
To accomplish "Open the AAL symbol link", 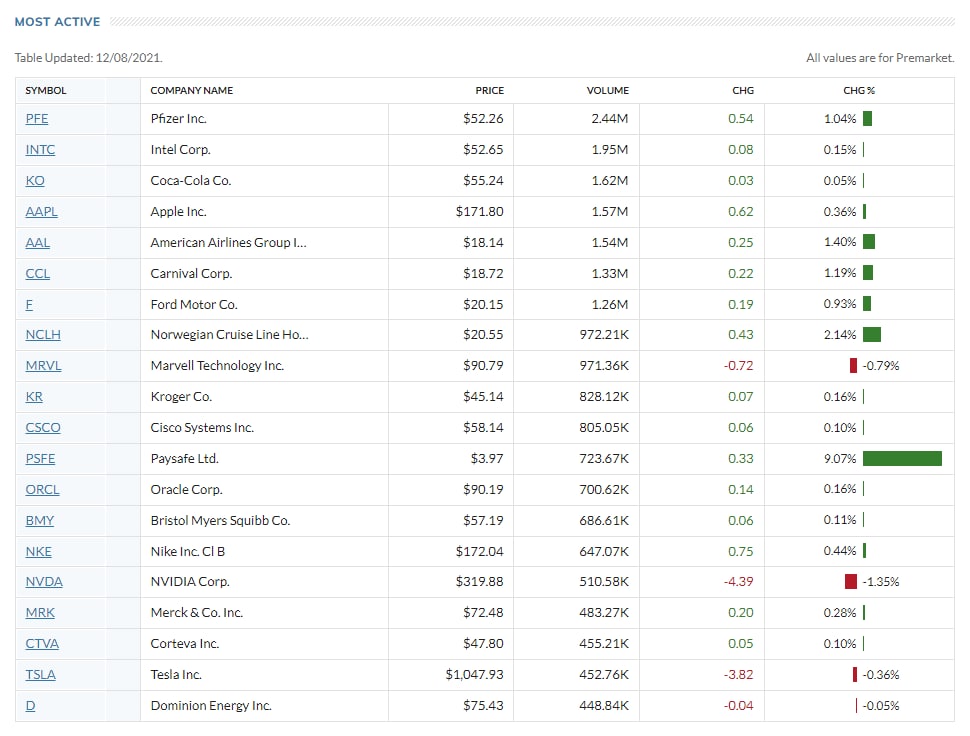I will (x=38, y=242).
